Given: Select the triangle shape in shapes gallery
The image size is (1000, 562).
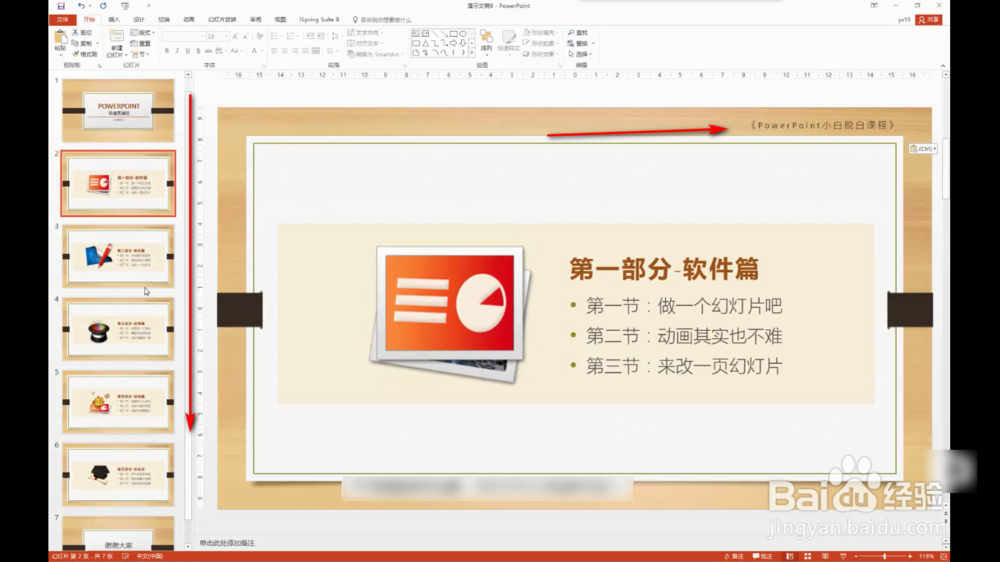Looking at the screenshot, I should [x=425, y=43].
